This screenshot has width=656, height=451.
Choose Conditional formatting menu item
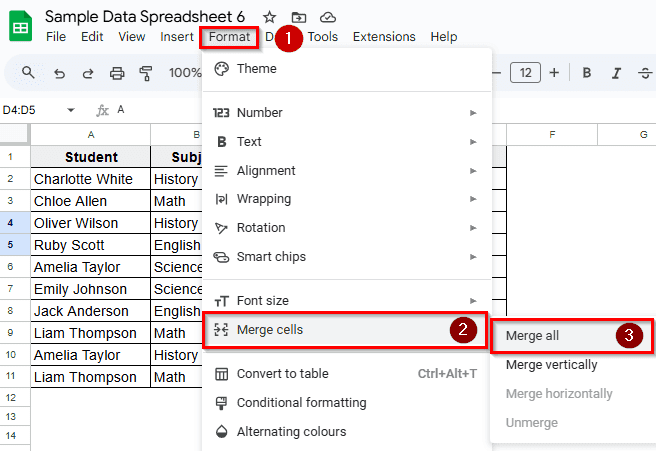pyautogui.click(x=301, y=403)
